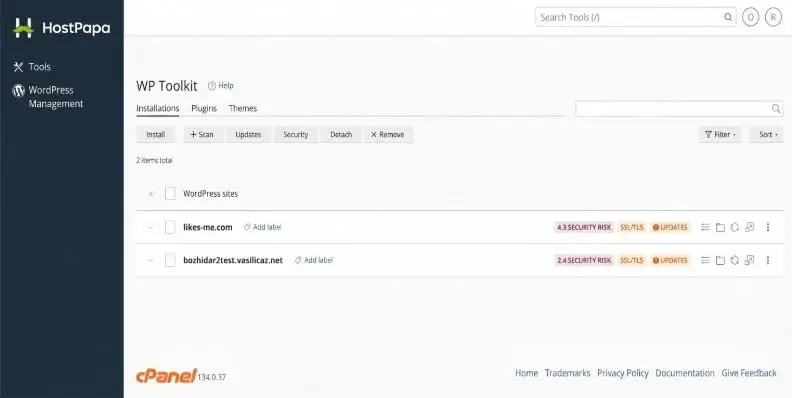Open the likes-me.com site name
Image resolution: width=792 pixels, height=398 pixels.
(208, 227)
